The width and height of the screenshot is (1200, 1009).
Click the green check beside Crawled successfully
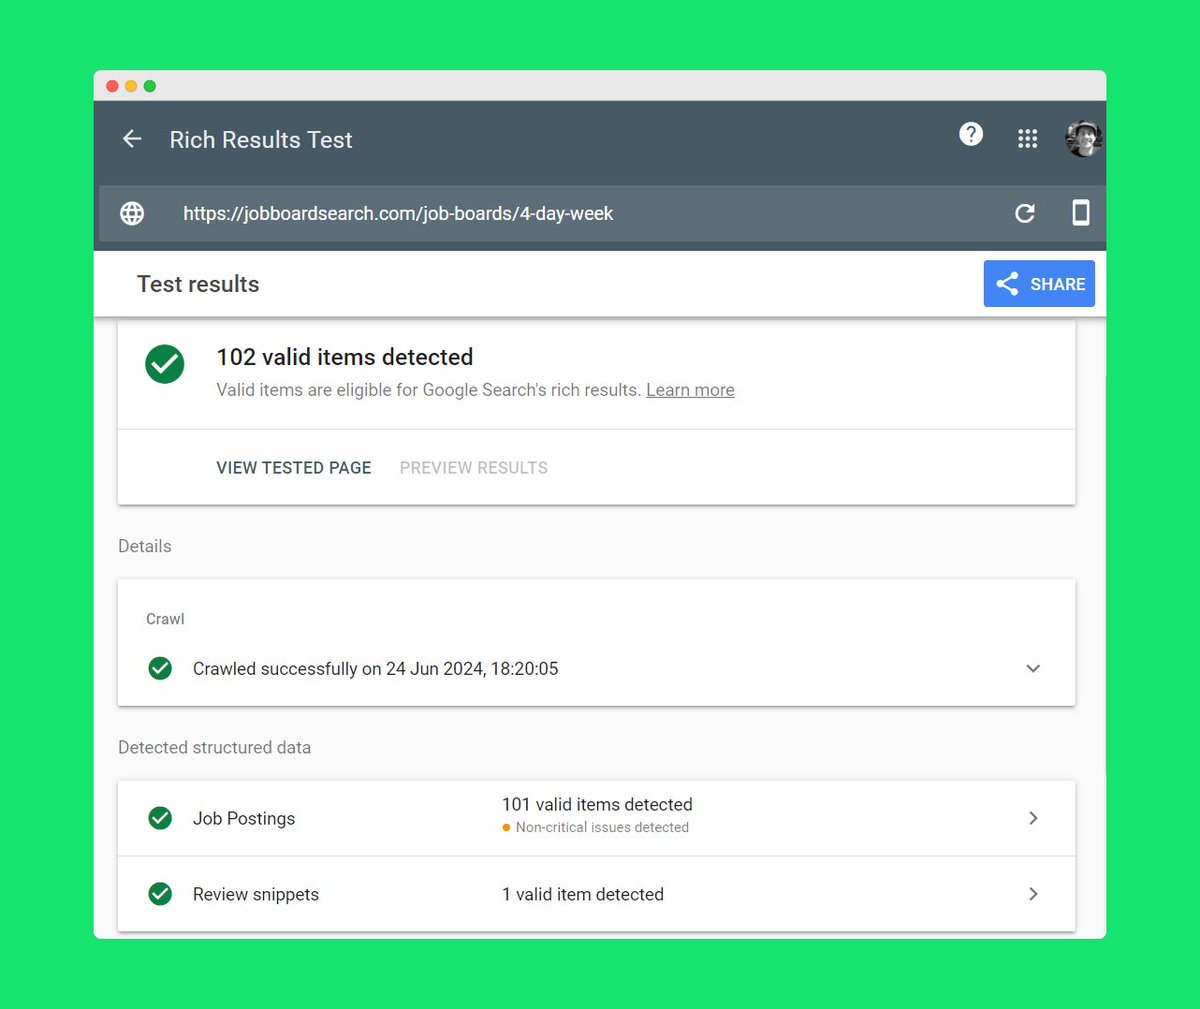(x=160, y=668)
